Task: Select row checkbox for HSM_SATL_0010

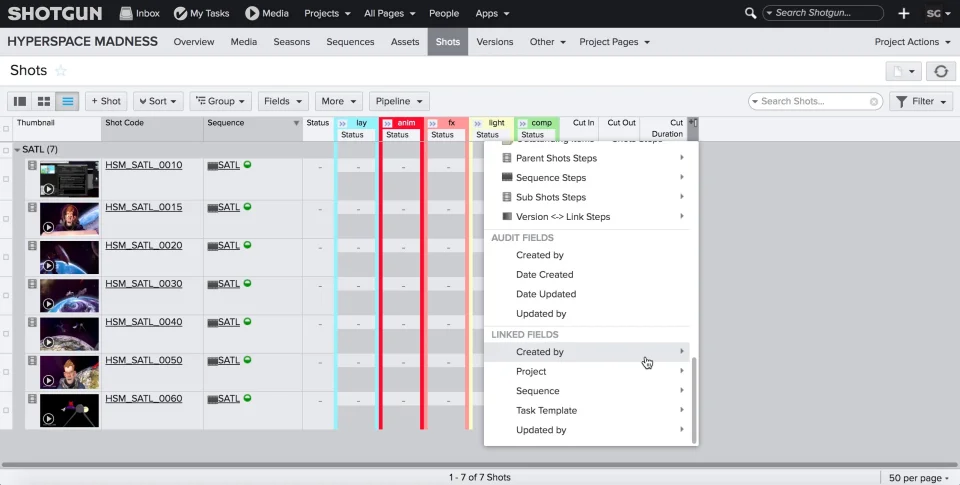Action: pos(6,179)
